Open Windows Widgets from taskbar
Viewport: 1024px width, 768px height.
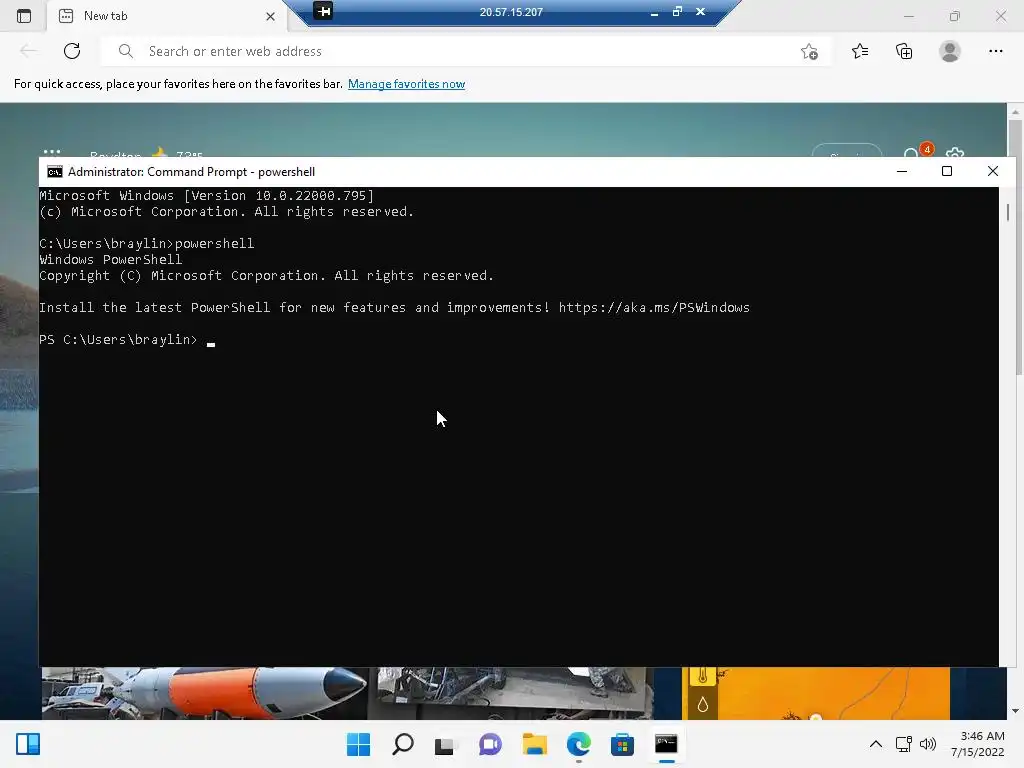point(28,744)
